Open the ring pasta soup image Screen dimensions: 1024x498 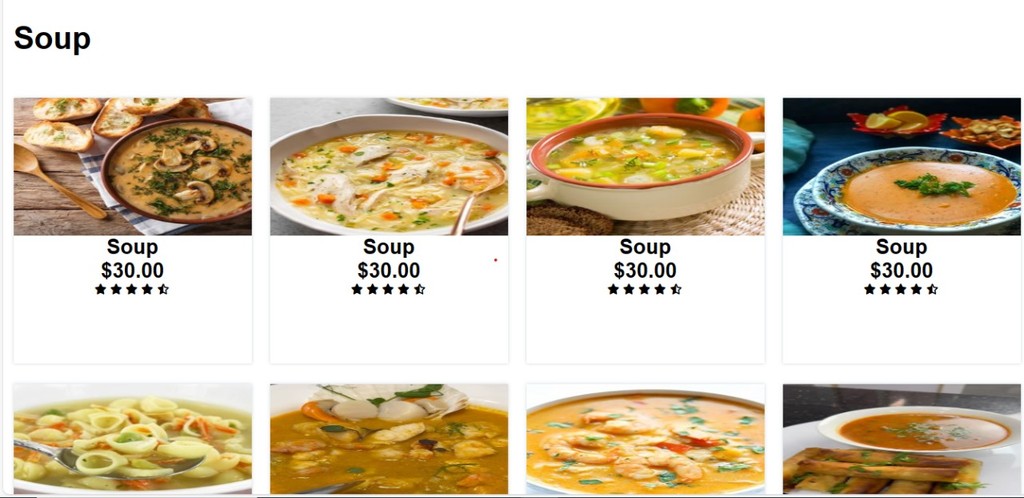coord(133,439)
